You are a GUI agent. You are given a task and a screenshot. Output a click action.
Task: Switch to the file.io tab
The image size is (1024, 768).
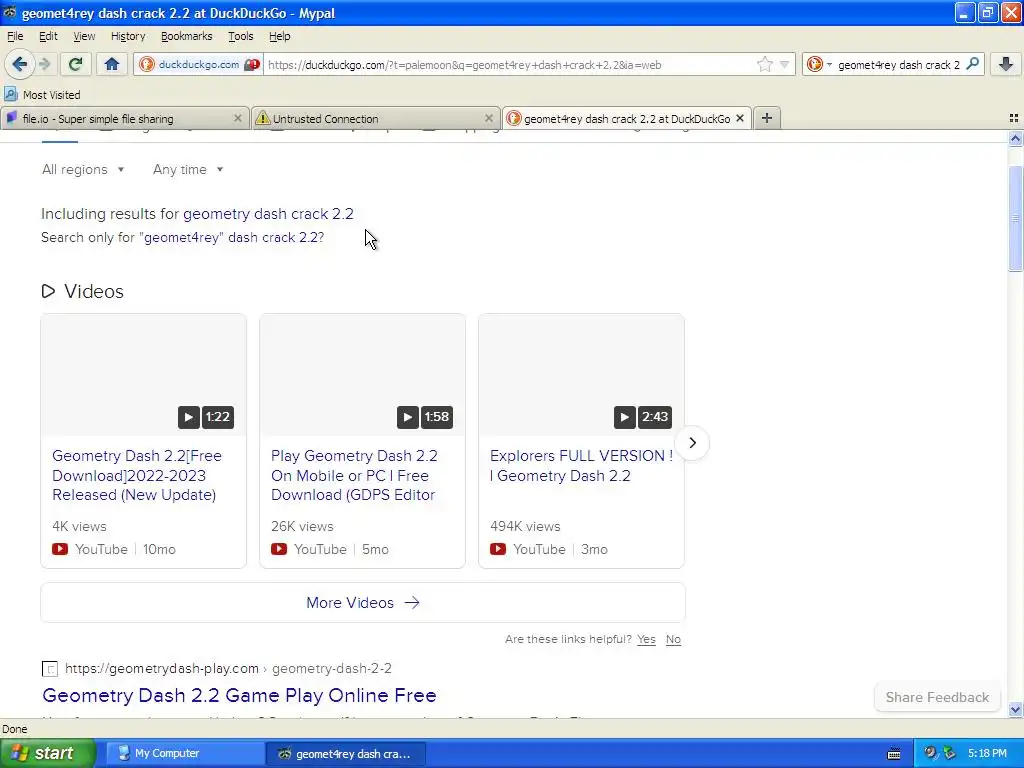(x=124, y=118)
